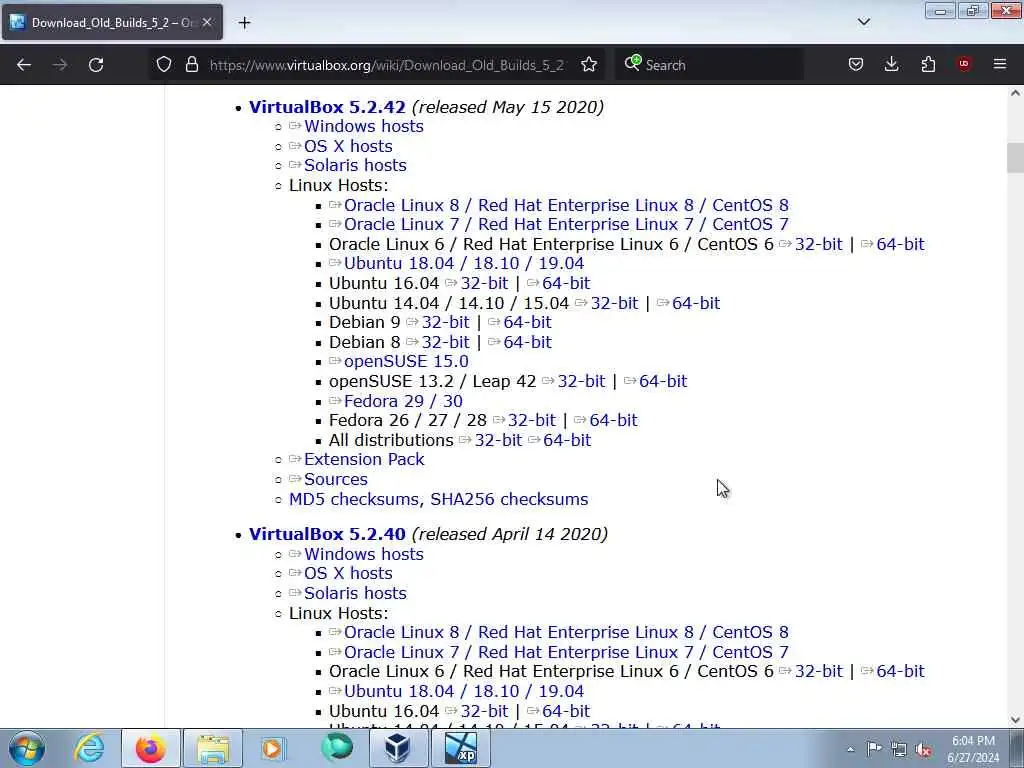Select the Download_Old_Builds_5_2 tab
This screenshot has width=1024, height=768.
pyautogui.click(x=112, y=22)
